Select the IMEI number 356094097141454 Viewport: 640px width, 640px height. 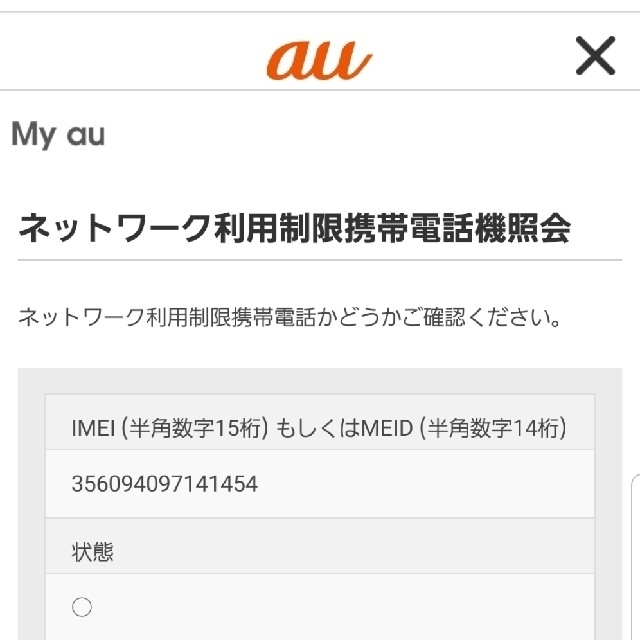coord(165,484)
